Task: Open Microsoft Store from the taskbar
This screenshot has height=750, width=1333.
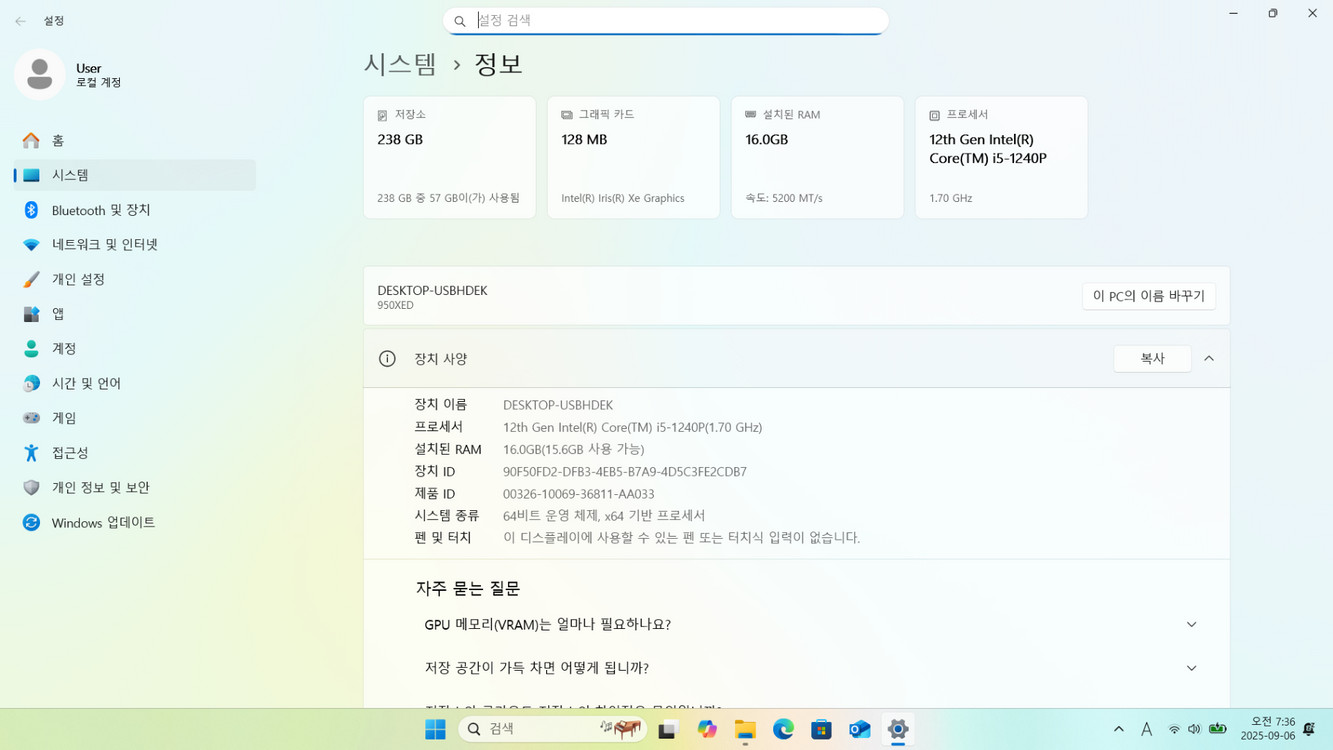Action: coord(821,729)
